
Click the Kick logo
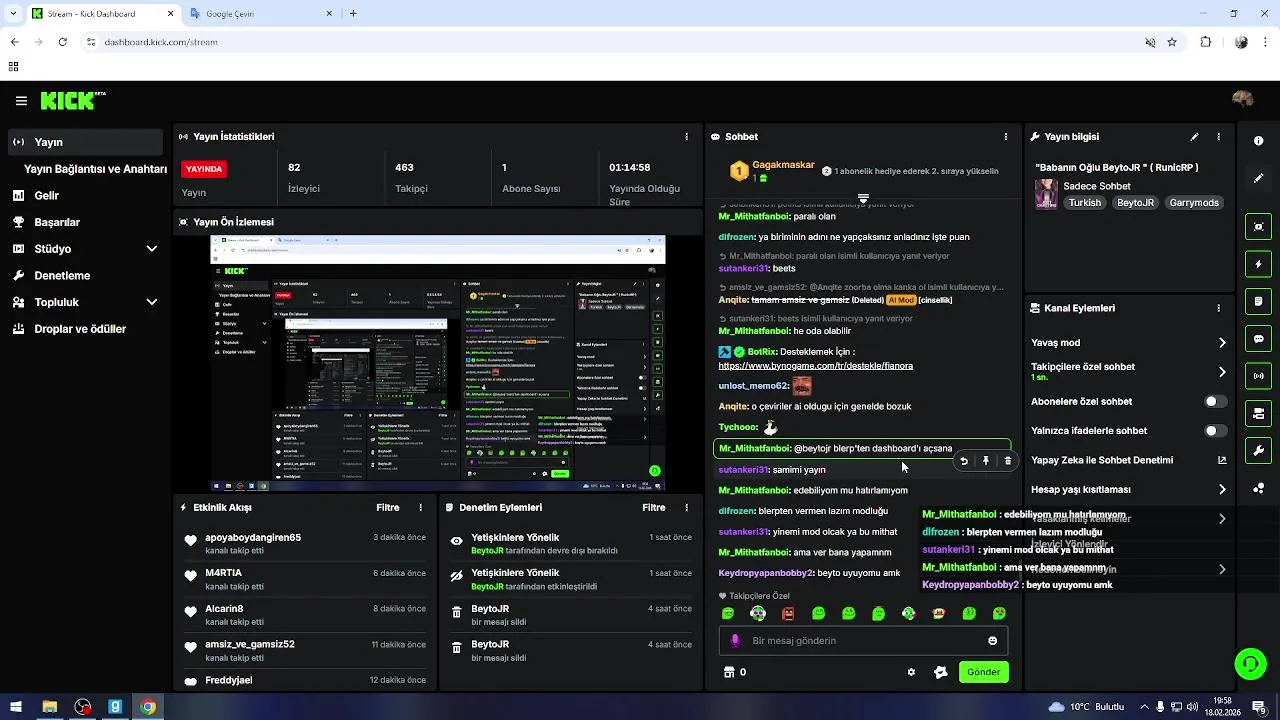[73, 100]
